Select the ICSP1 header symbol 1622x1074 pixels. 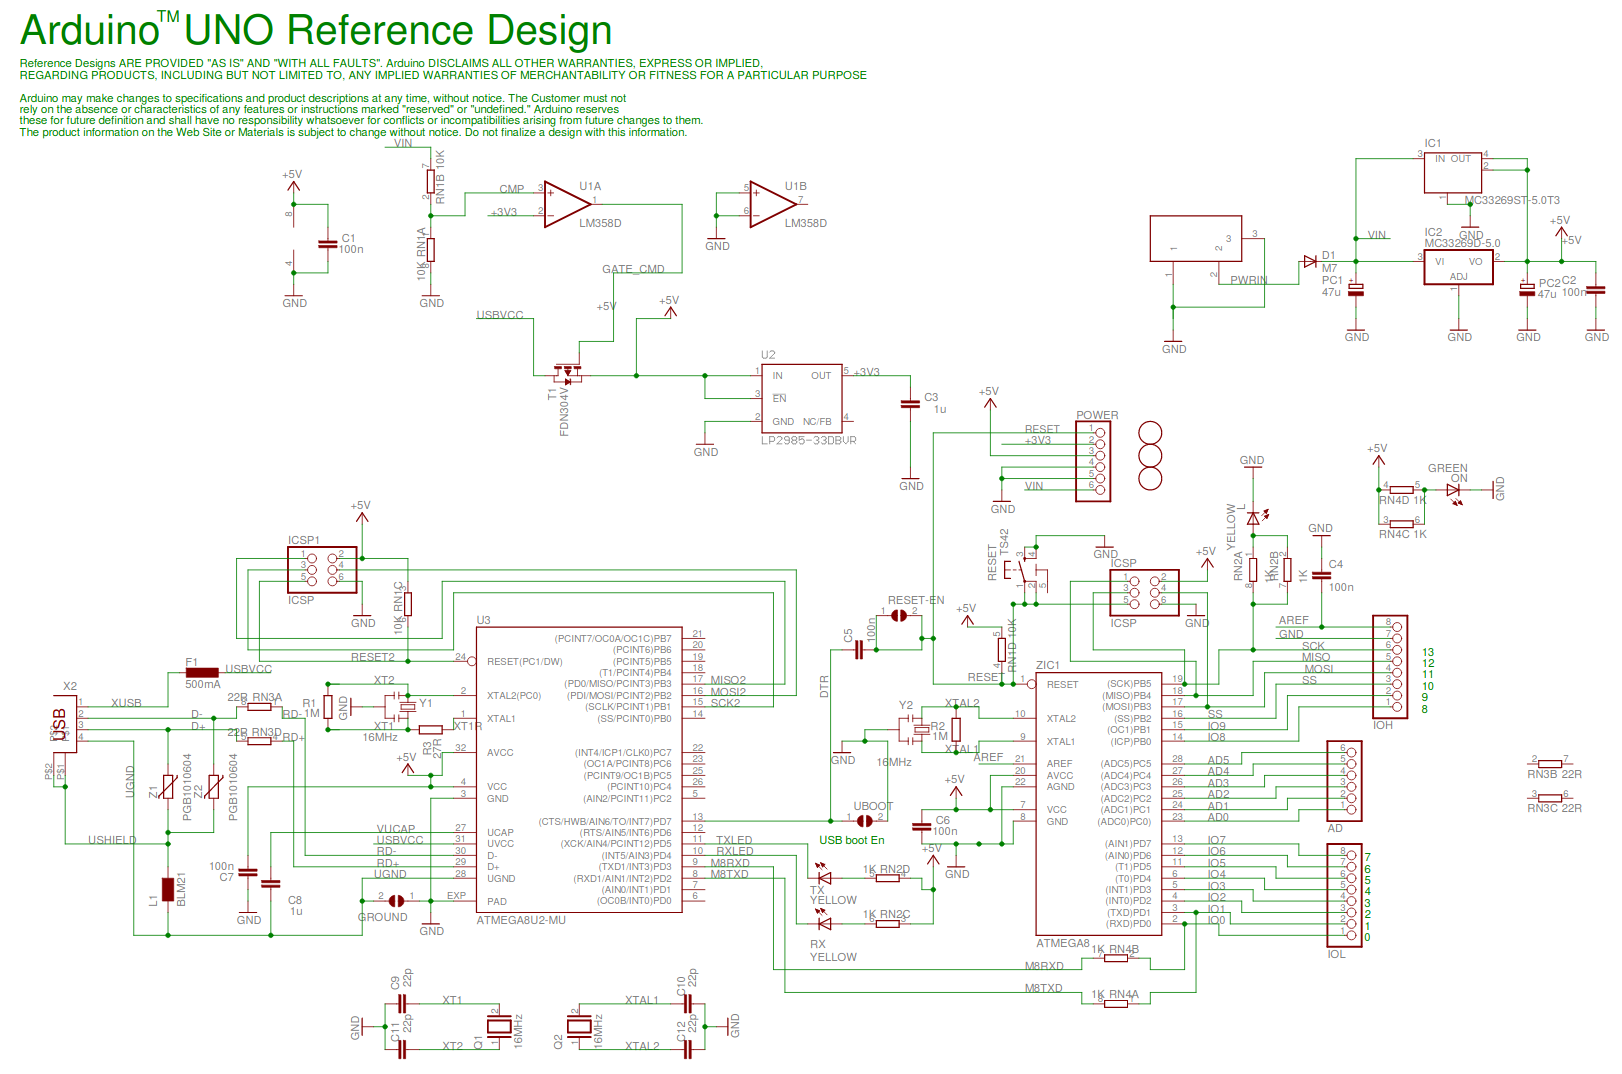[322, 570]
